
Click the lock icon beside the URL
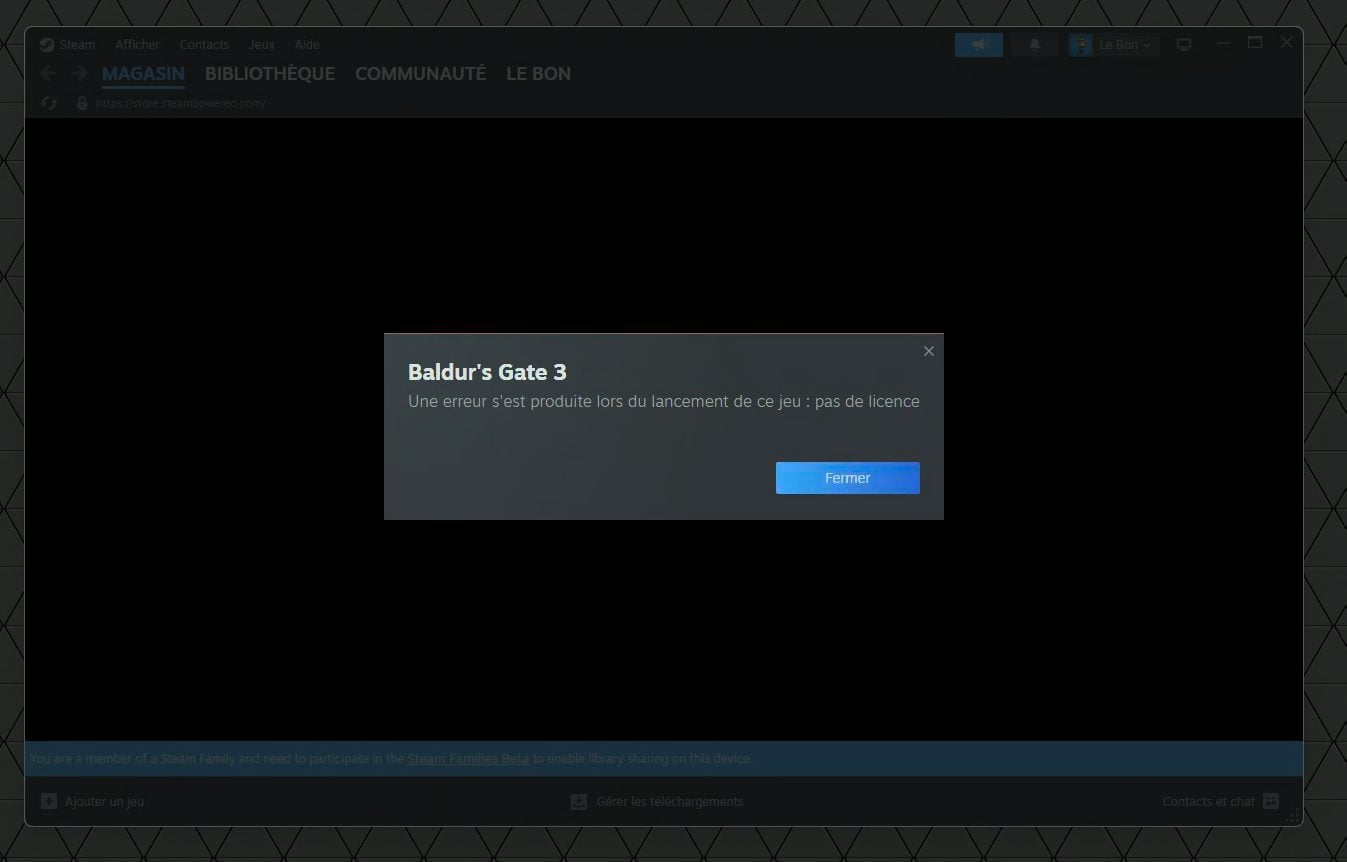tap(82, 103)
